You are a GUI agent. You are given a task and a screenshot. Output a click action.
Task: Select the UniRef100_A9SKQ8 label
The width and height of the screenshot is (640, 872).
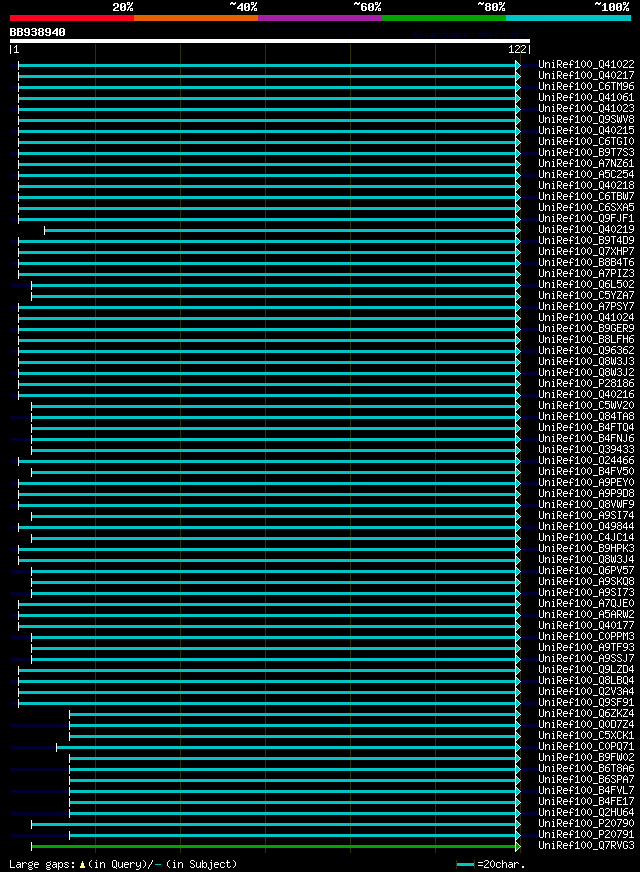586,582
